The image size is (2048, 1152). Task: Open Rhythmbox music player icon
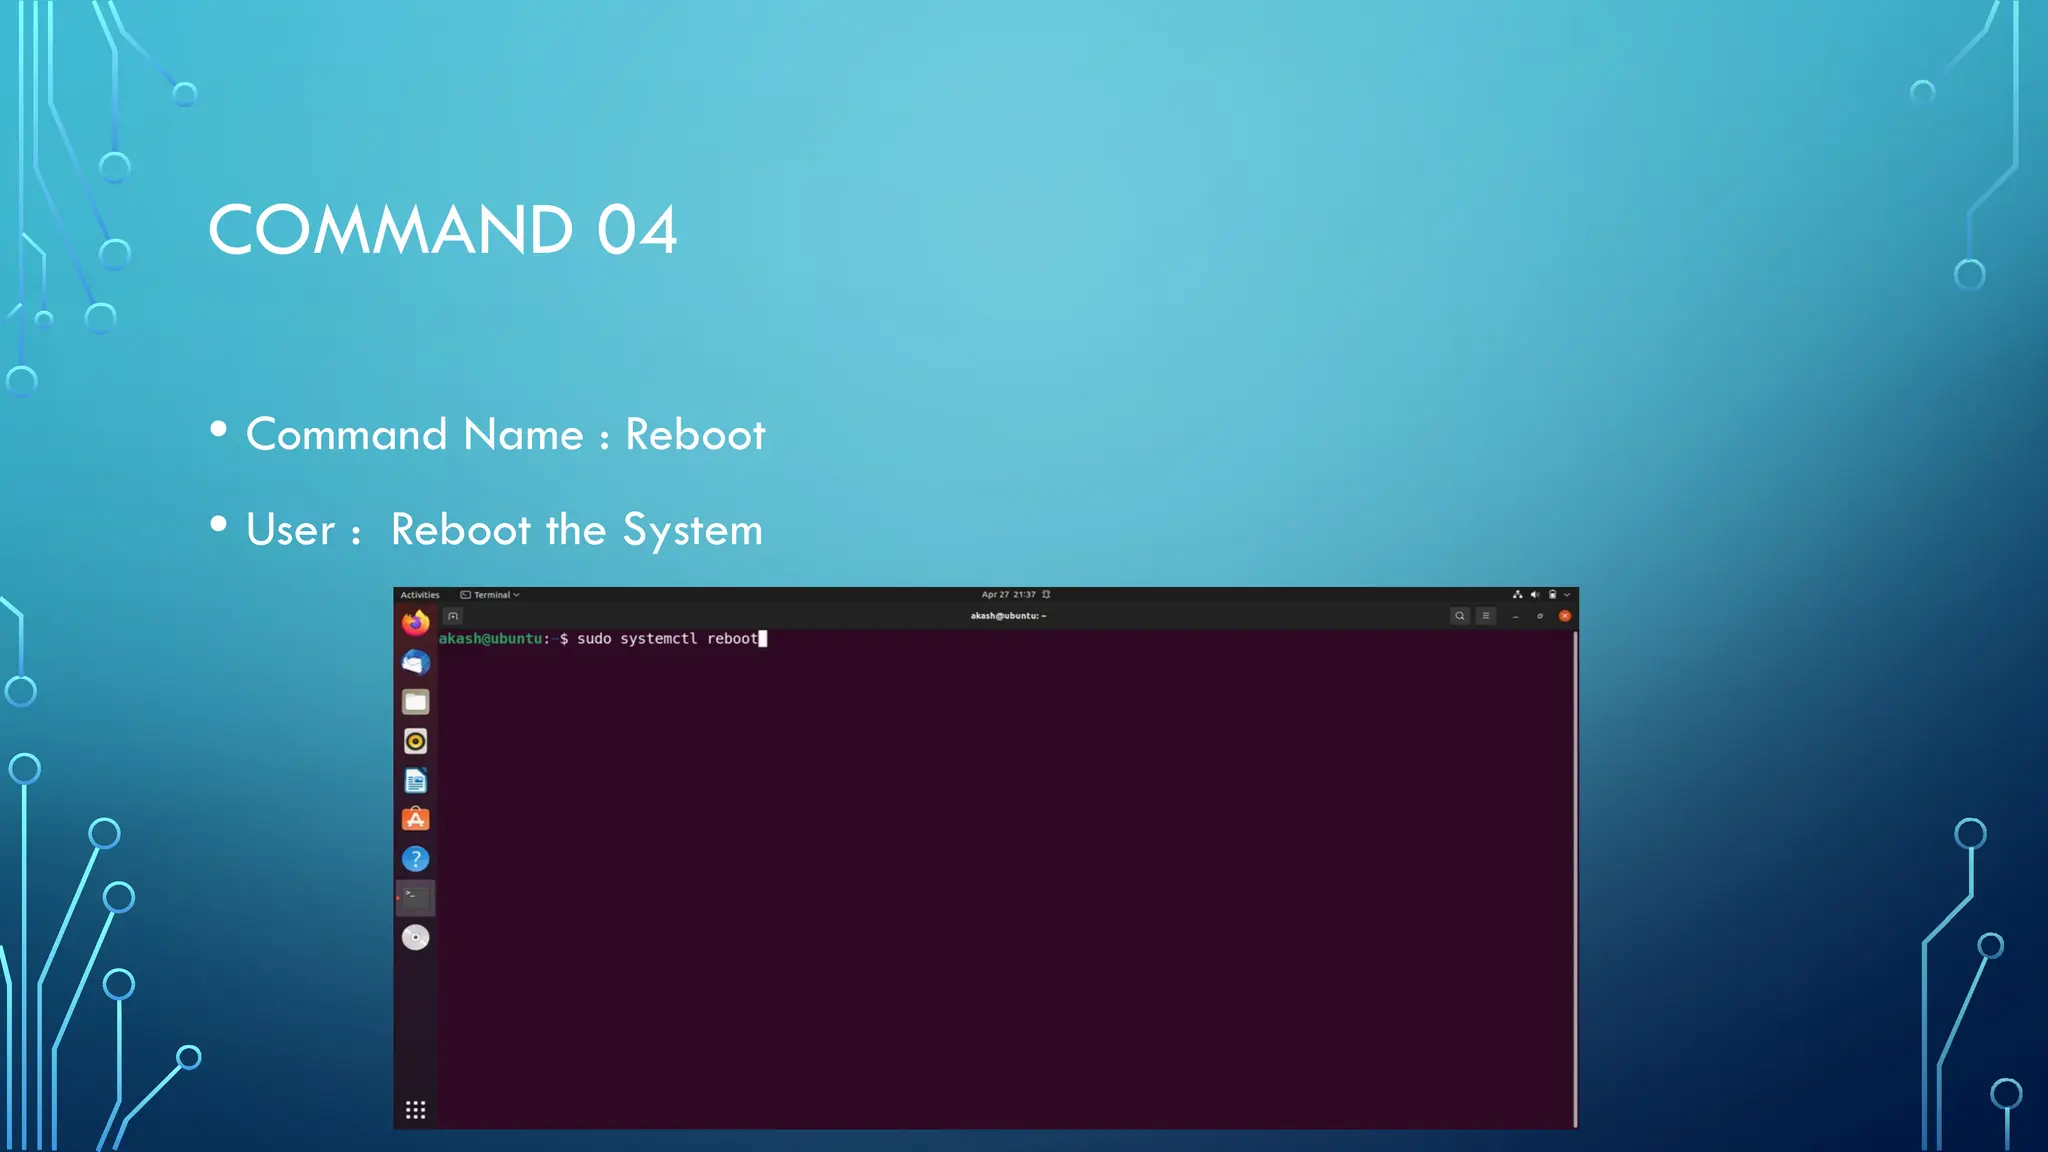(x=415, y=741)
